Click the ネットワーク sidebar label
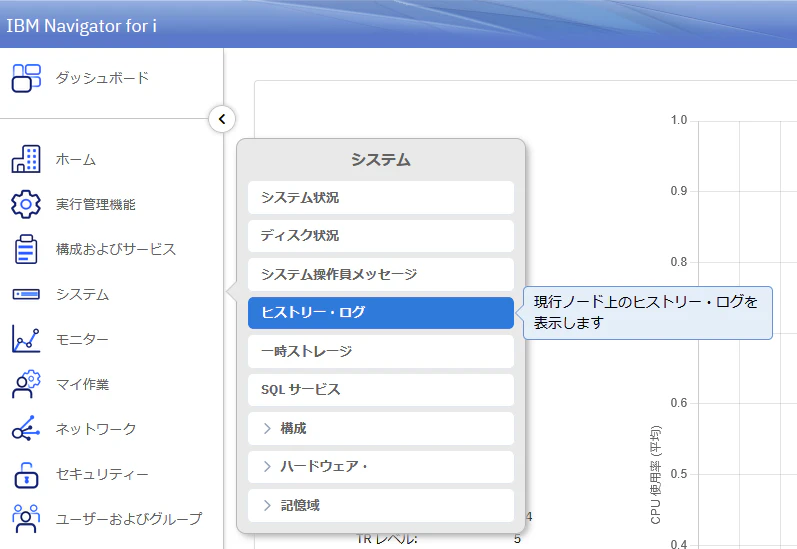 click(96, 429)
